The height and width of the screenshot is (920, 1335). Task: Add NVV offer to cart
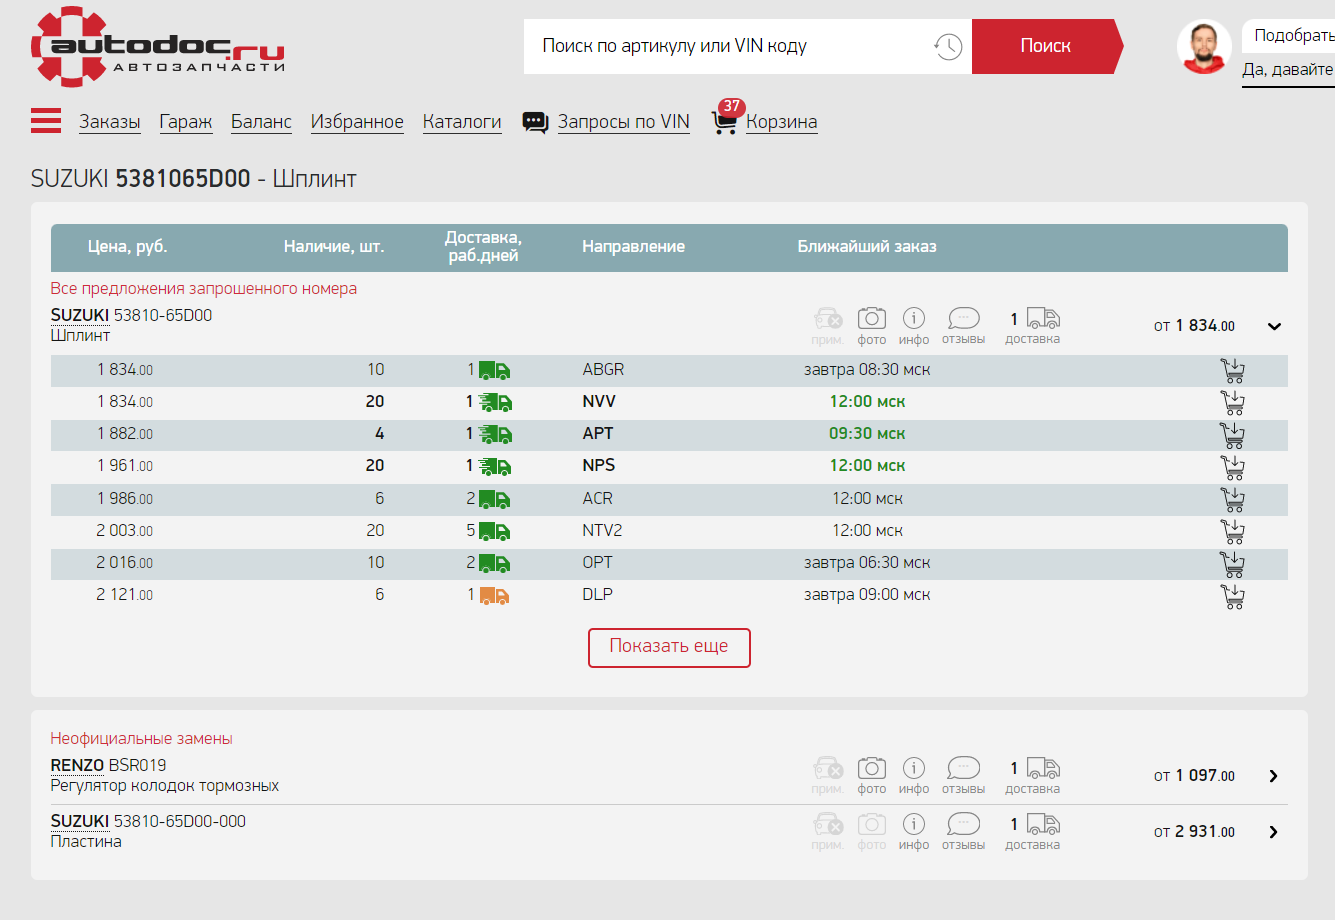pyautogui.click(x=1233, y=403)
